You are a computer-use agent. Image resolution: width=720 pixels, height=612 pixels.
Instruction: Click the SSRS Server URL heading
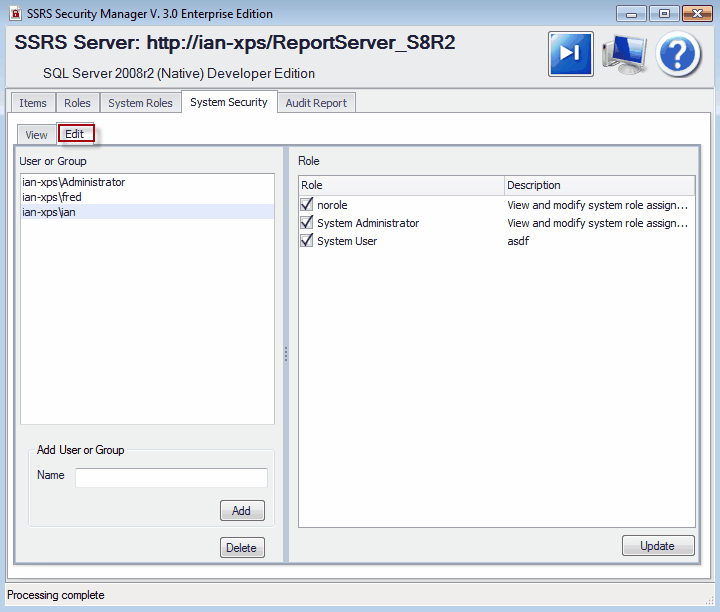235,43
